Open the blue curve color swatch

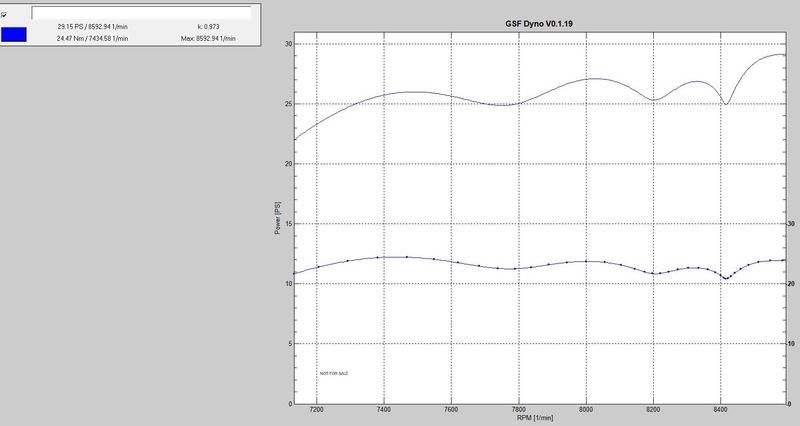(14, 35)
